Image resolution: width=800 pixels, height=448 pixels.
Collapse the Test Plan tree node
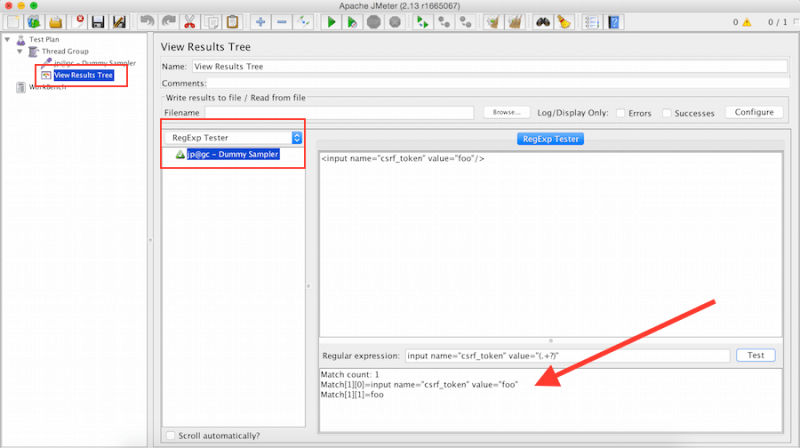[7, 39]
